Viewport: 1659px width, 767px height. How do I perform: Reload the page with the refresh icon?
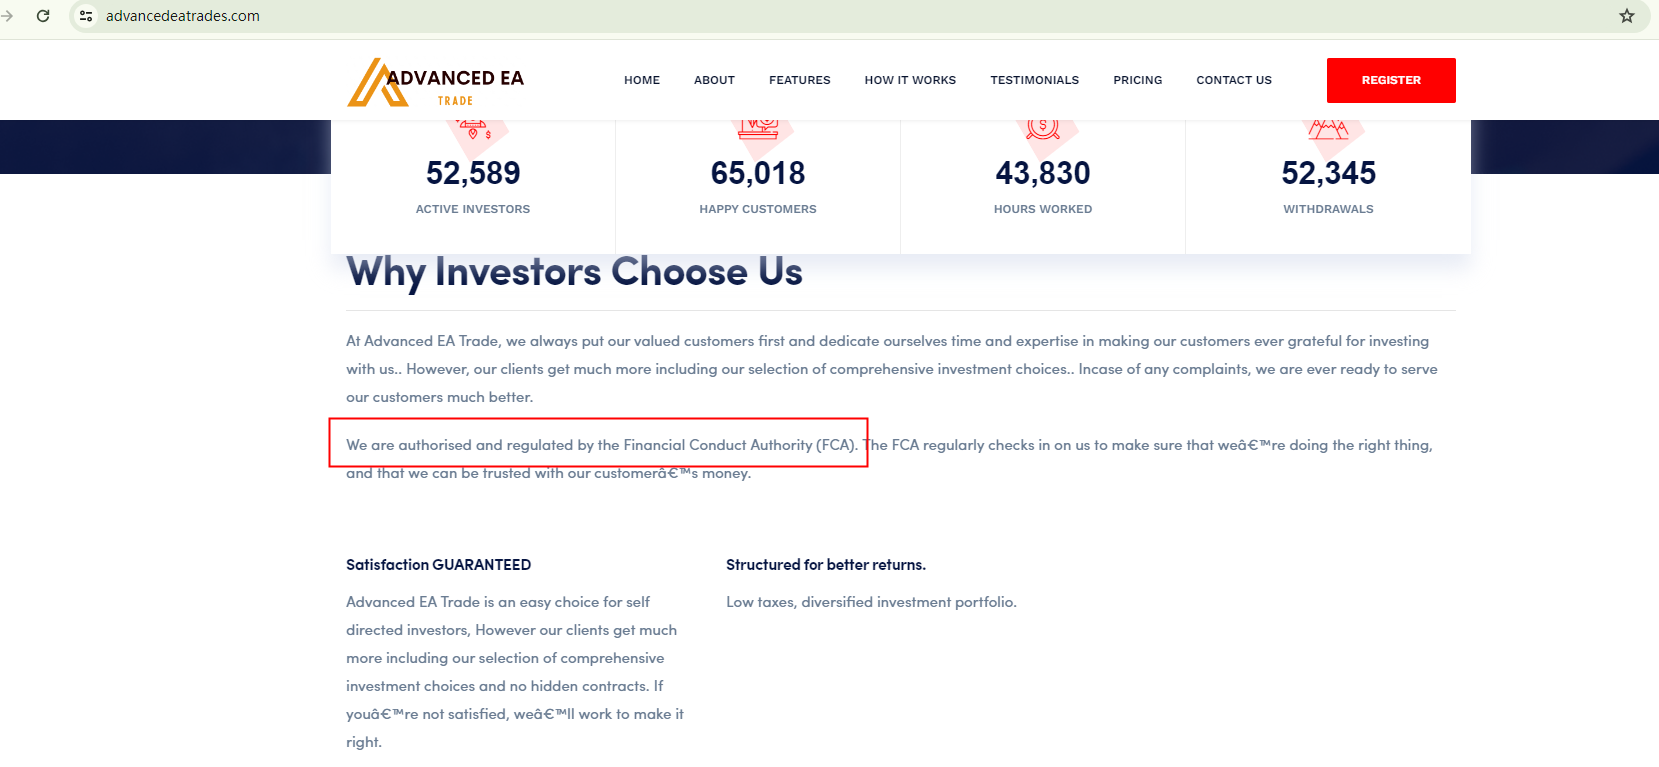point(43,16)
